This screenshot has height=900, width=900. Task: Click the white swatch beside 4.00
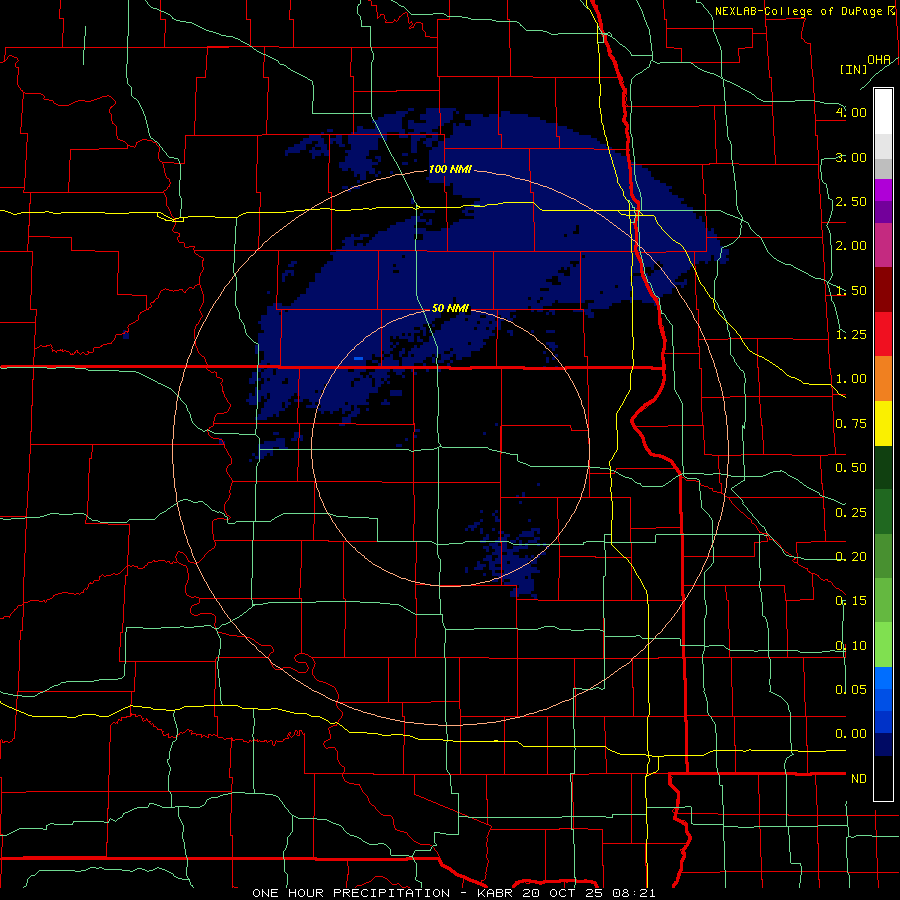[883, 112]
